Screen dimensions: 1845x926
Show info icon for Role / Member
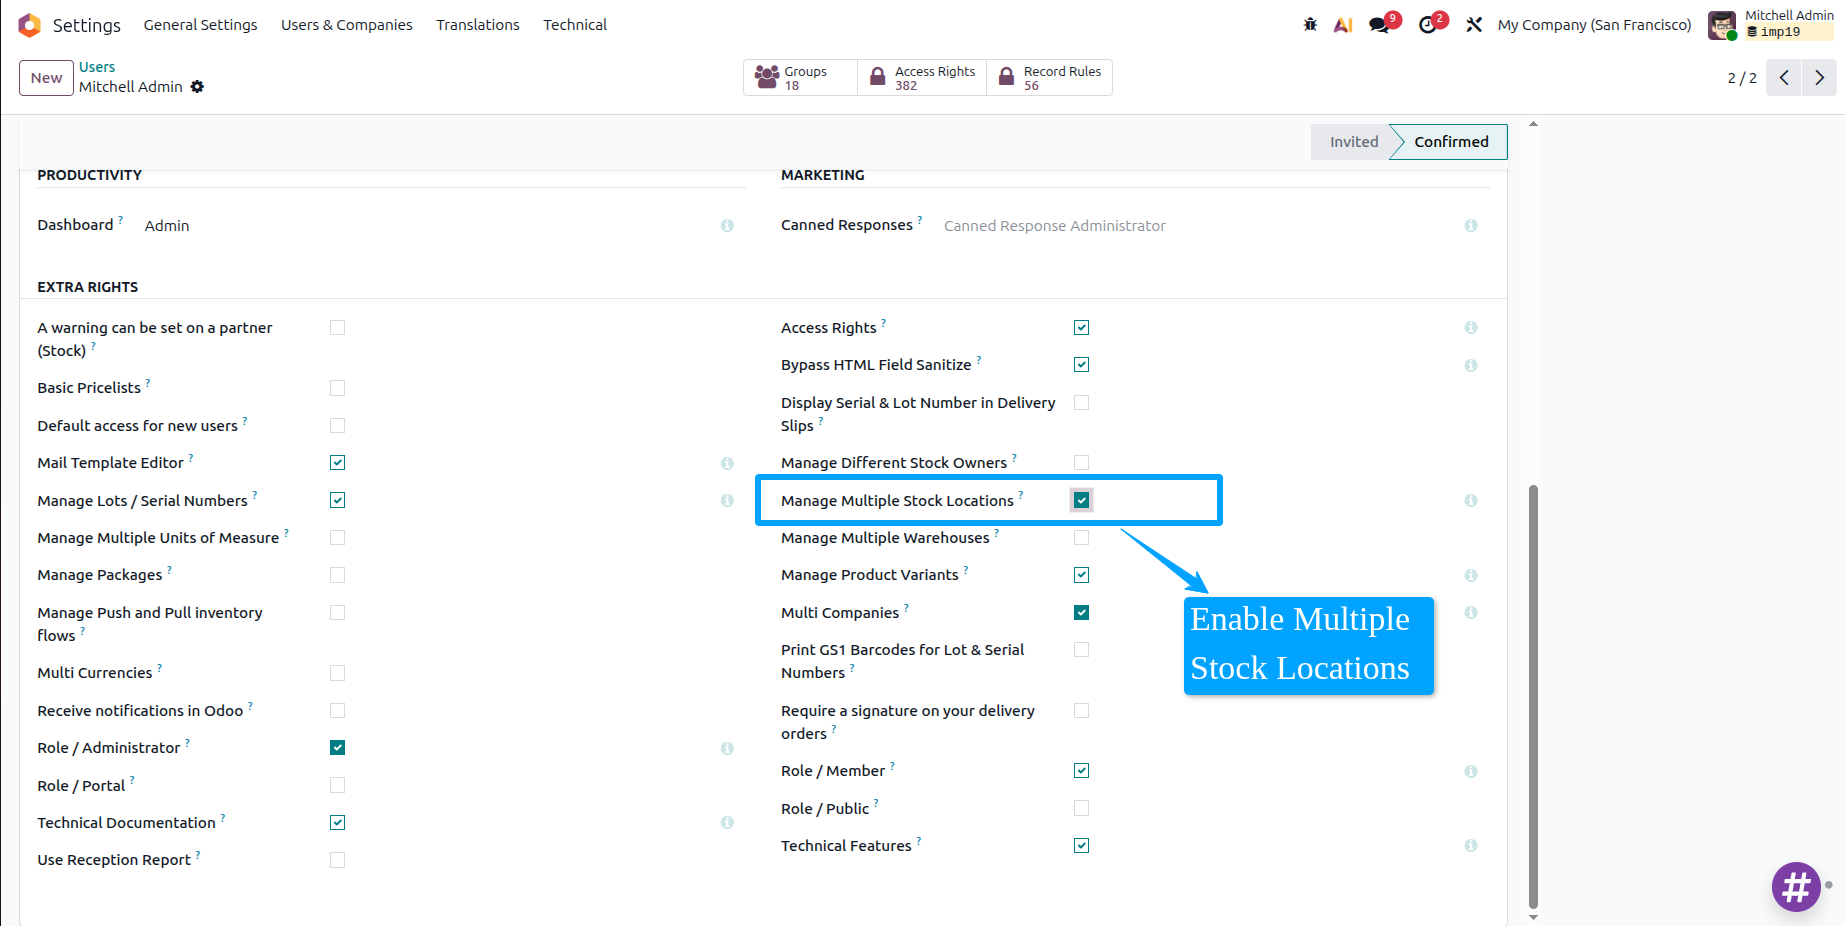coord(1471,772)
